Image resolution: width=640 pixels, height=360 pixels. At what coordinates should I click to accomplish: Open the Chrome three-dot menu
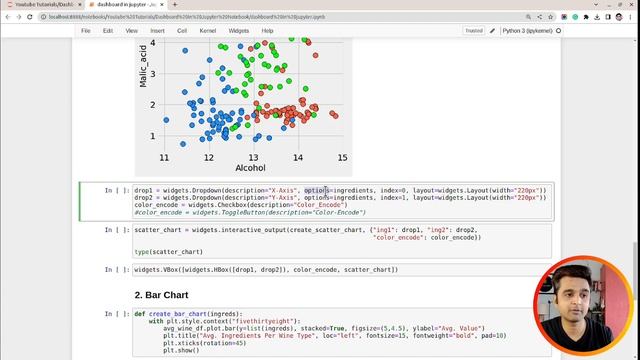(x=631, y=17)
